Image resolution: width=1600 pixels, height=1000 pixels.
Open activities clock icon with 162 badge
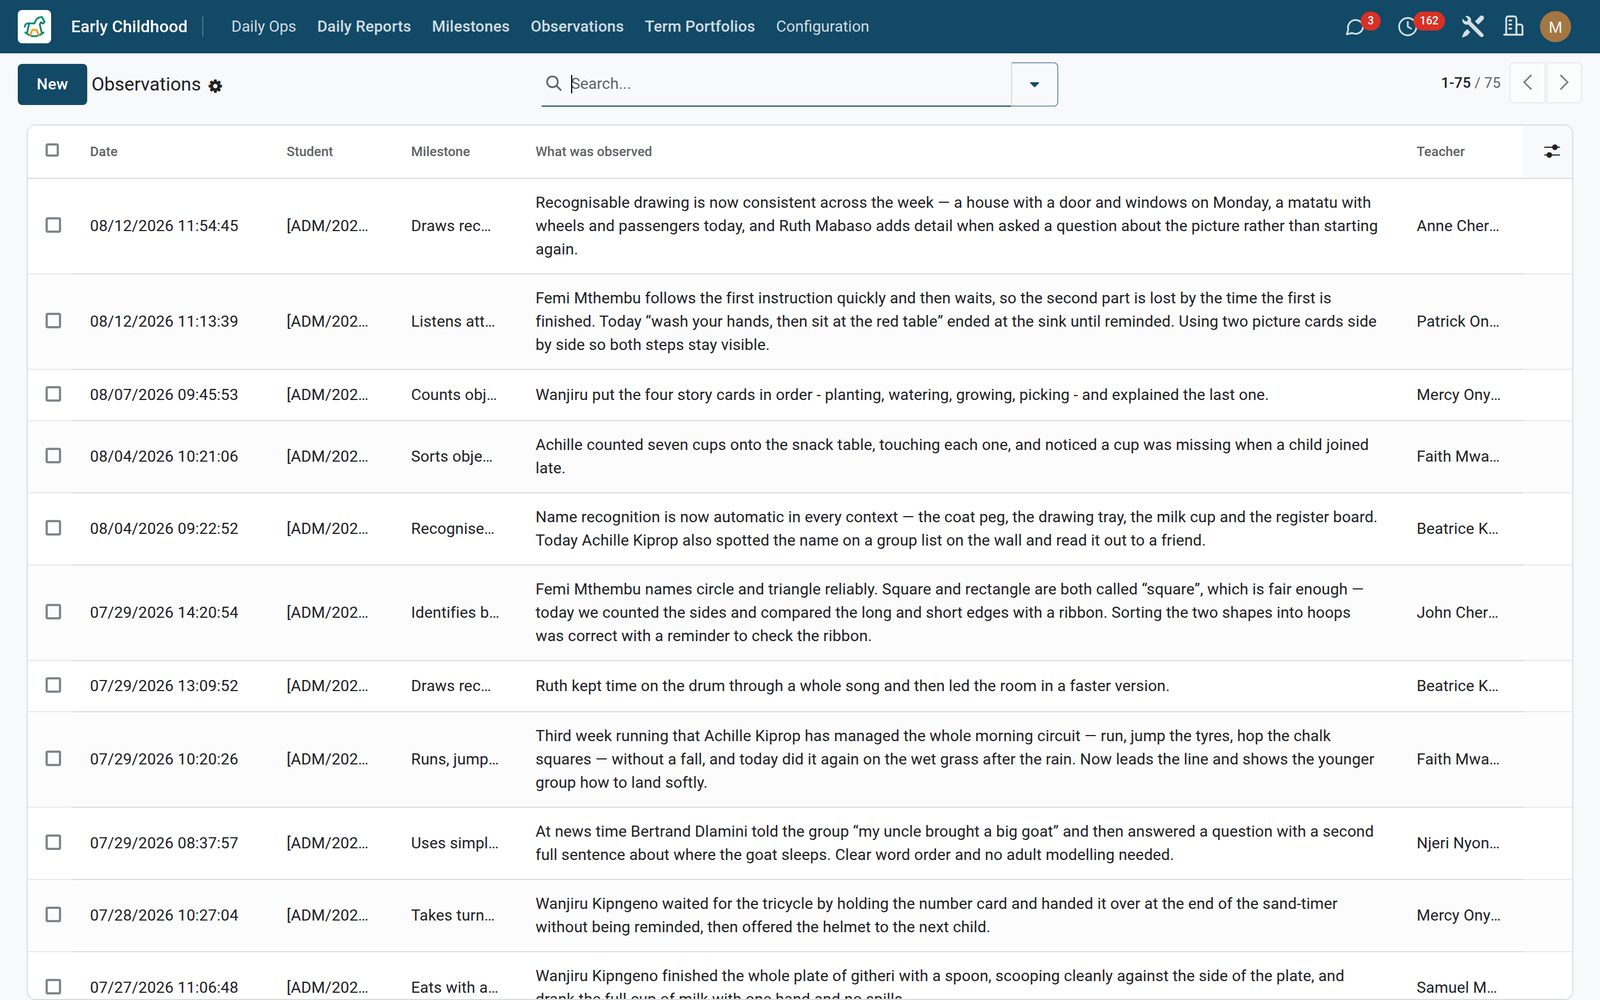click(x=1407, y=27)
